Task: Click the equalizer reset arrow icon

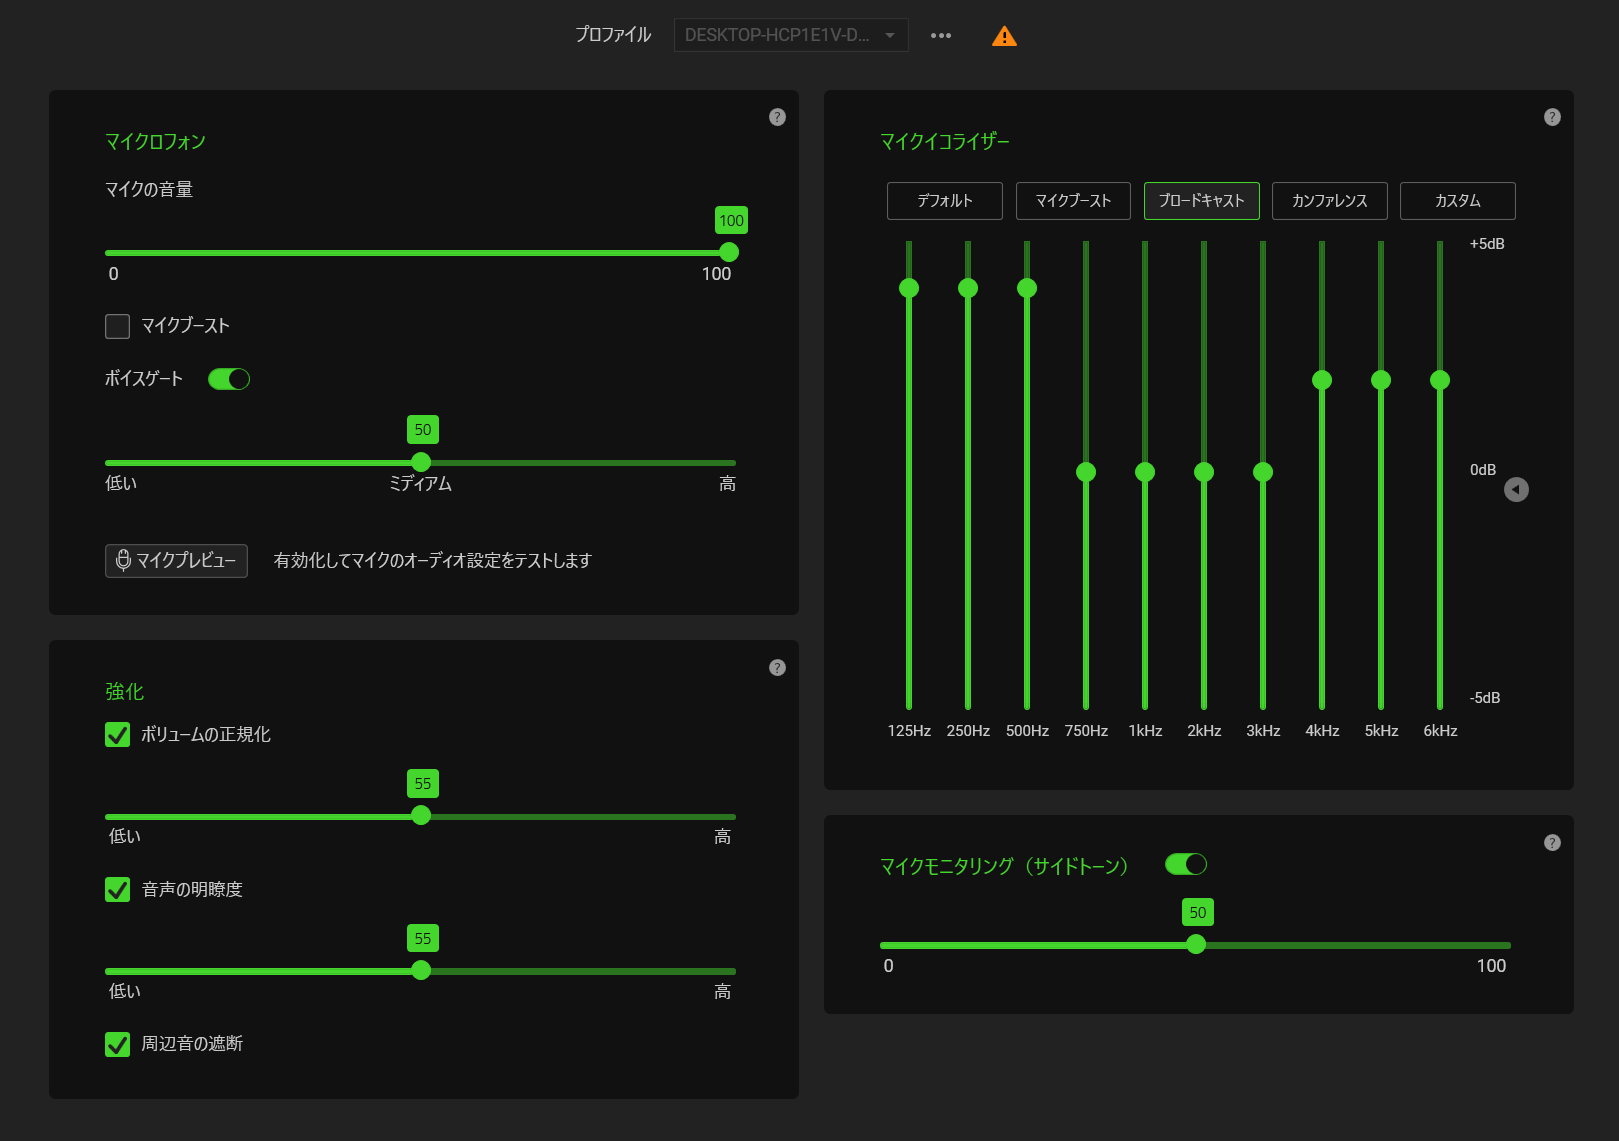Action: [x=1516, y=489]
